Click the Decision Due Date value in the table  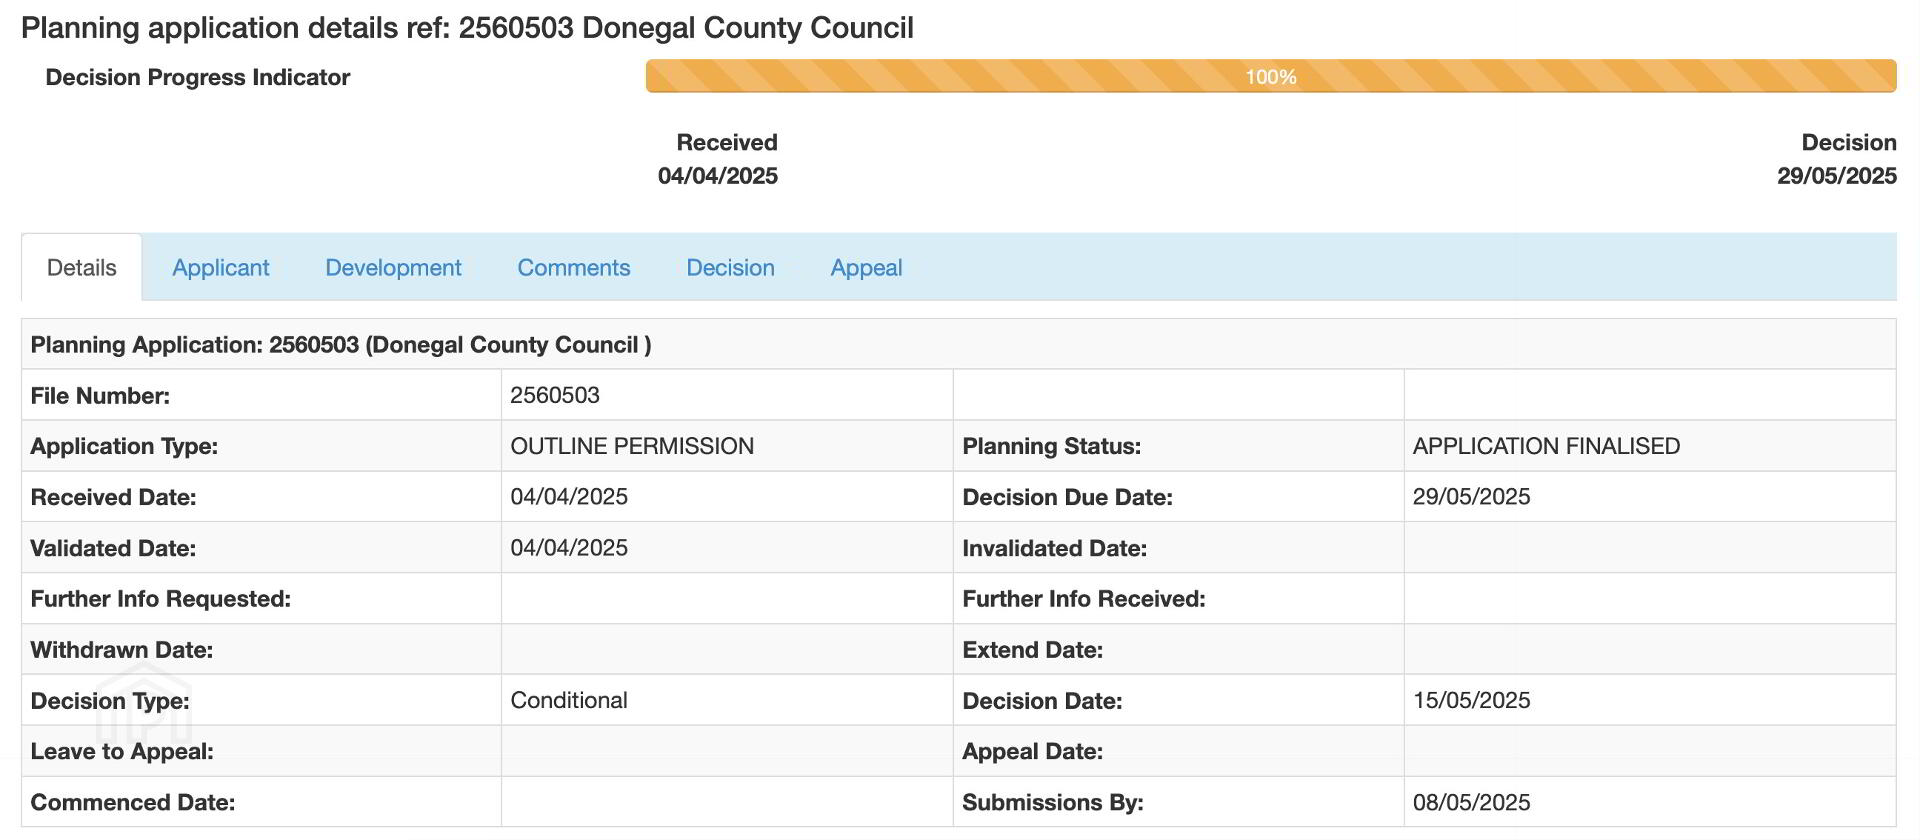[1471, 497]
